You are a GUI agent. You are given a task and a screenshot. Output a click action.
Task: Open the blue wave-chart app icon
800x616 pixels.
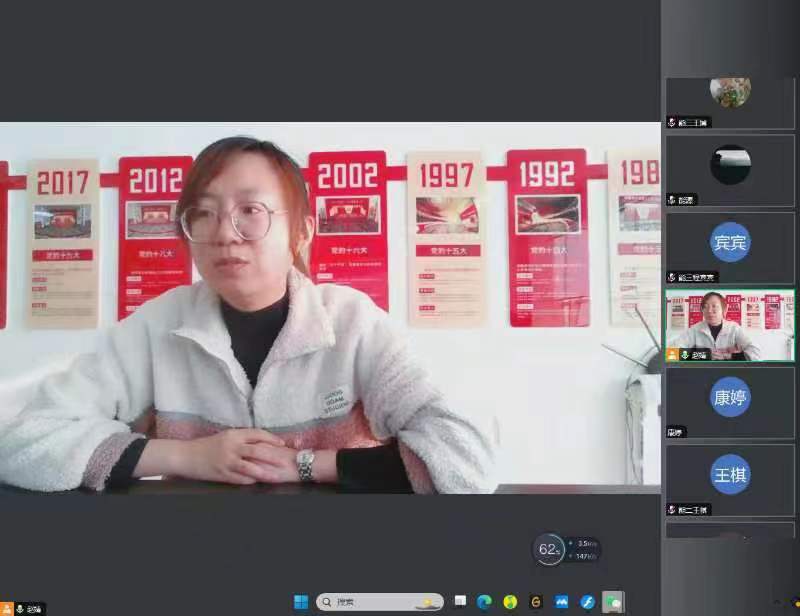pos(562,602)
